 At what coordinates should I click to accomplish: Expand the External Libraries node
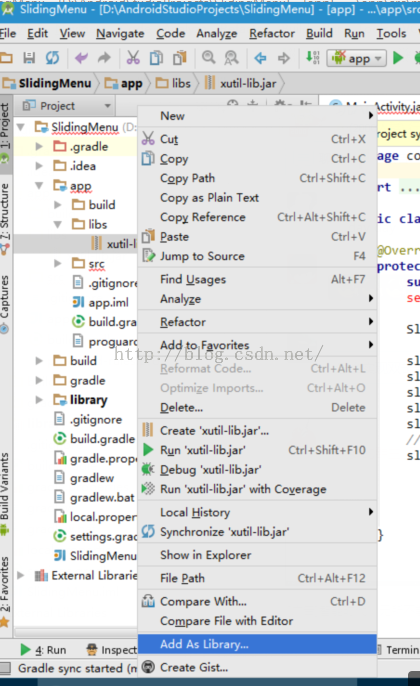[x=21, y=575]
